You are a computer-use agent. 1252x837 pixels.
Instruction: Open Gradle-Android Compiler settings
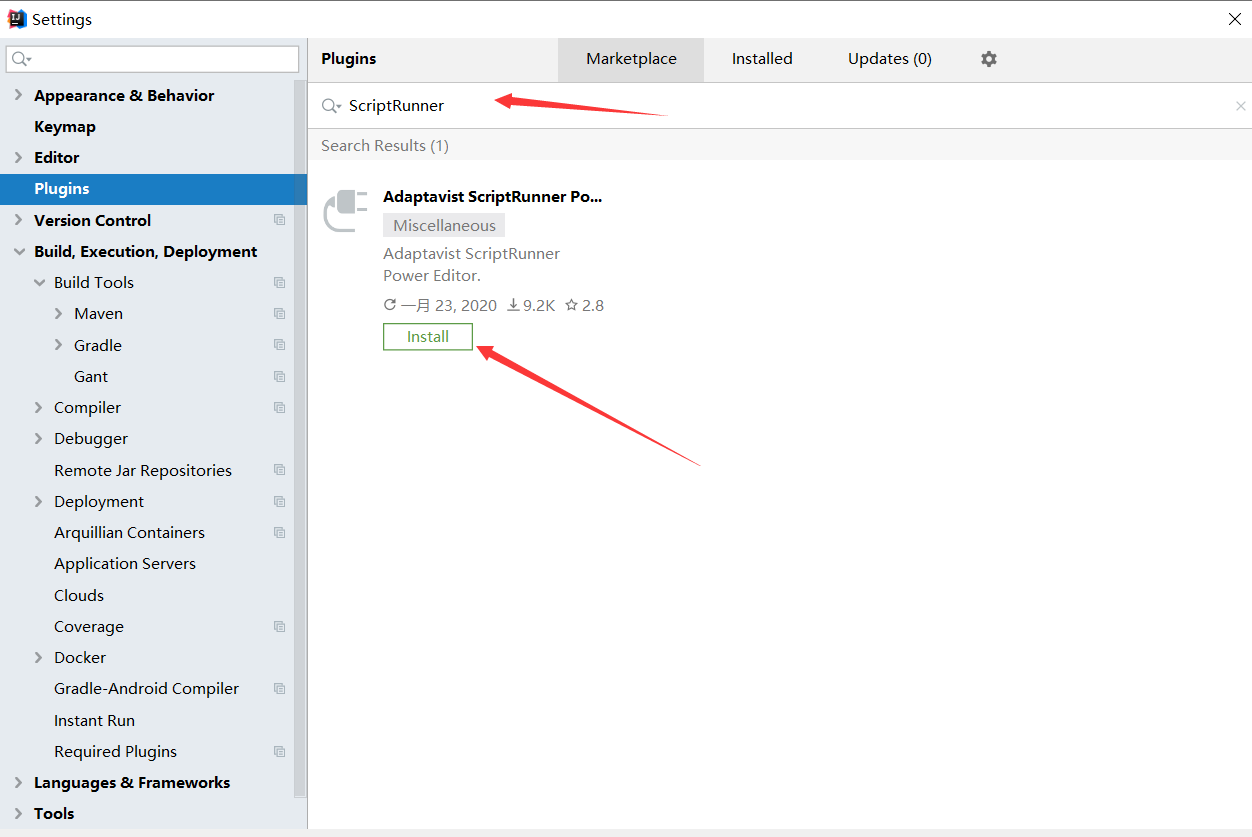tap(146, 689)
